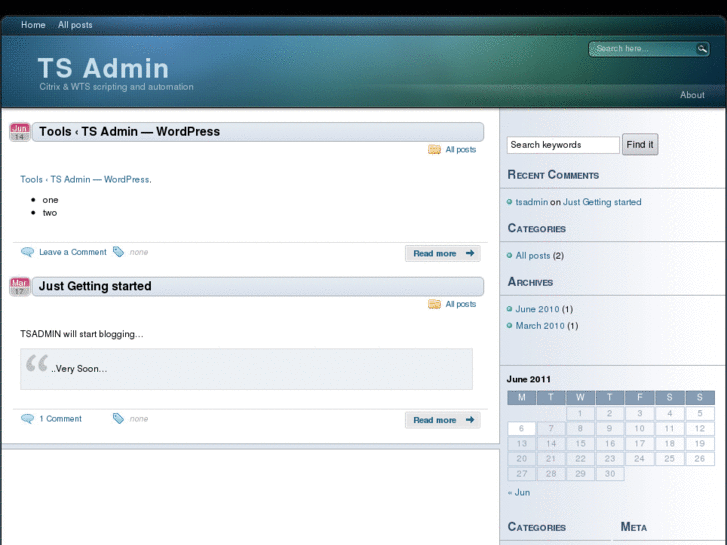727x545 pixels.
Task: Click green bullet beside tsadmin comment
Action: click(x=510, y=202)
